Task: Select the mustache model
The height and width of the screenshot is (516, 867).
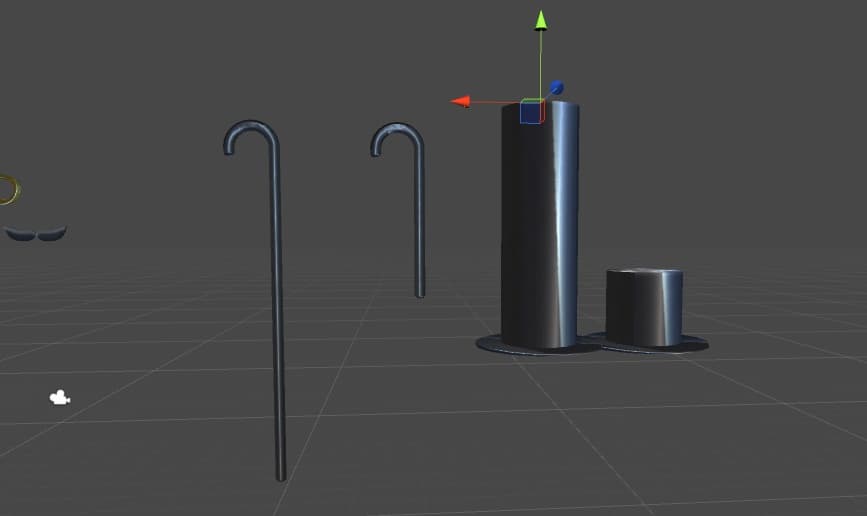Action: coord(36,233)
